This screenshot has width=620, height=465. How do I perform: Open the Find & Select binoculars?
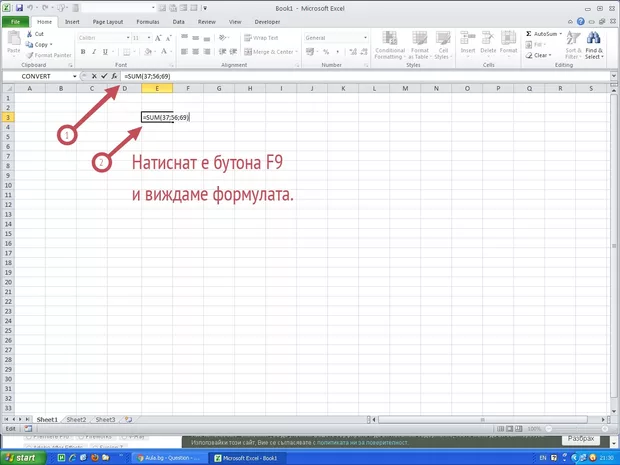[594, 45]
